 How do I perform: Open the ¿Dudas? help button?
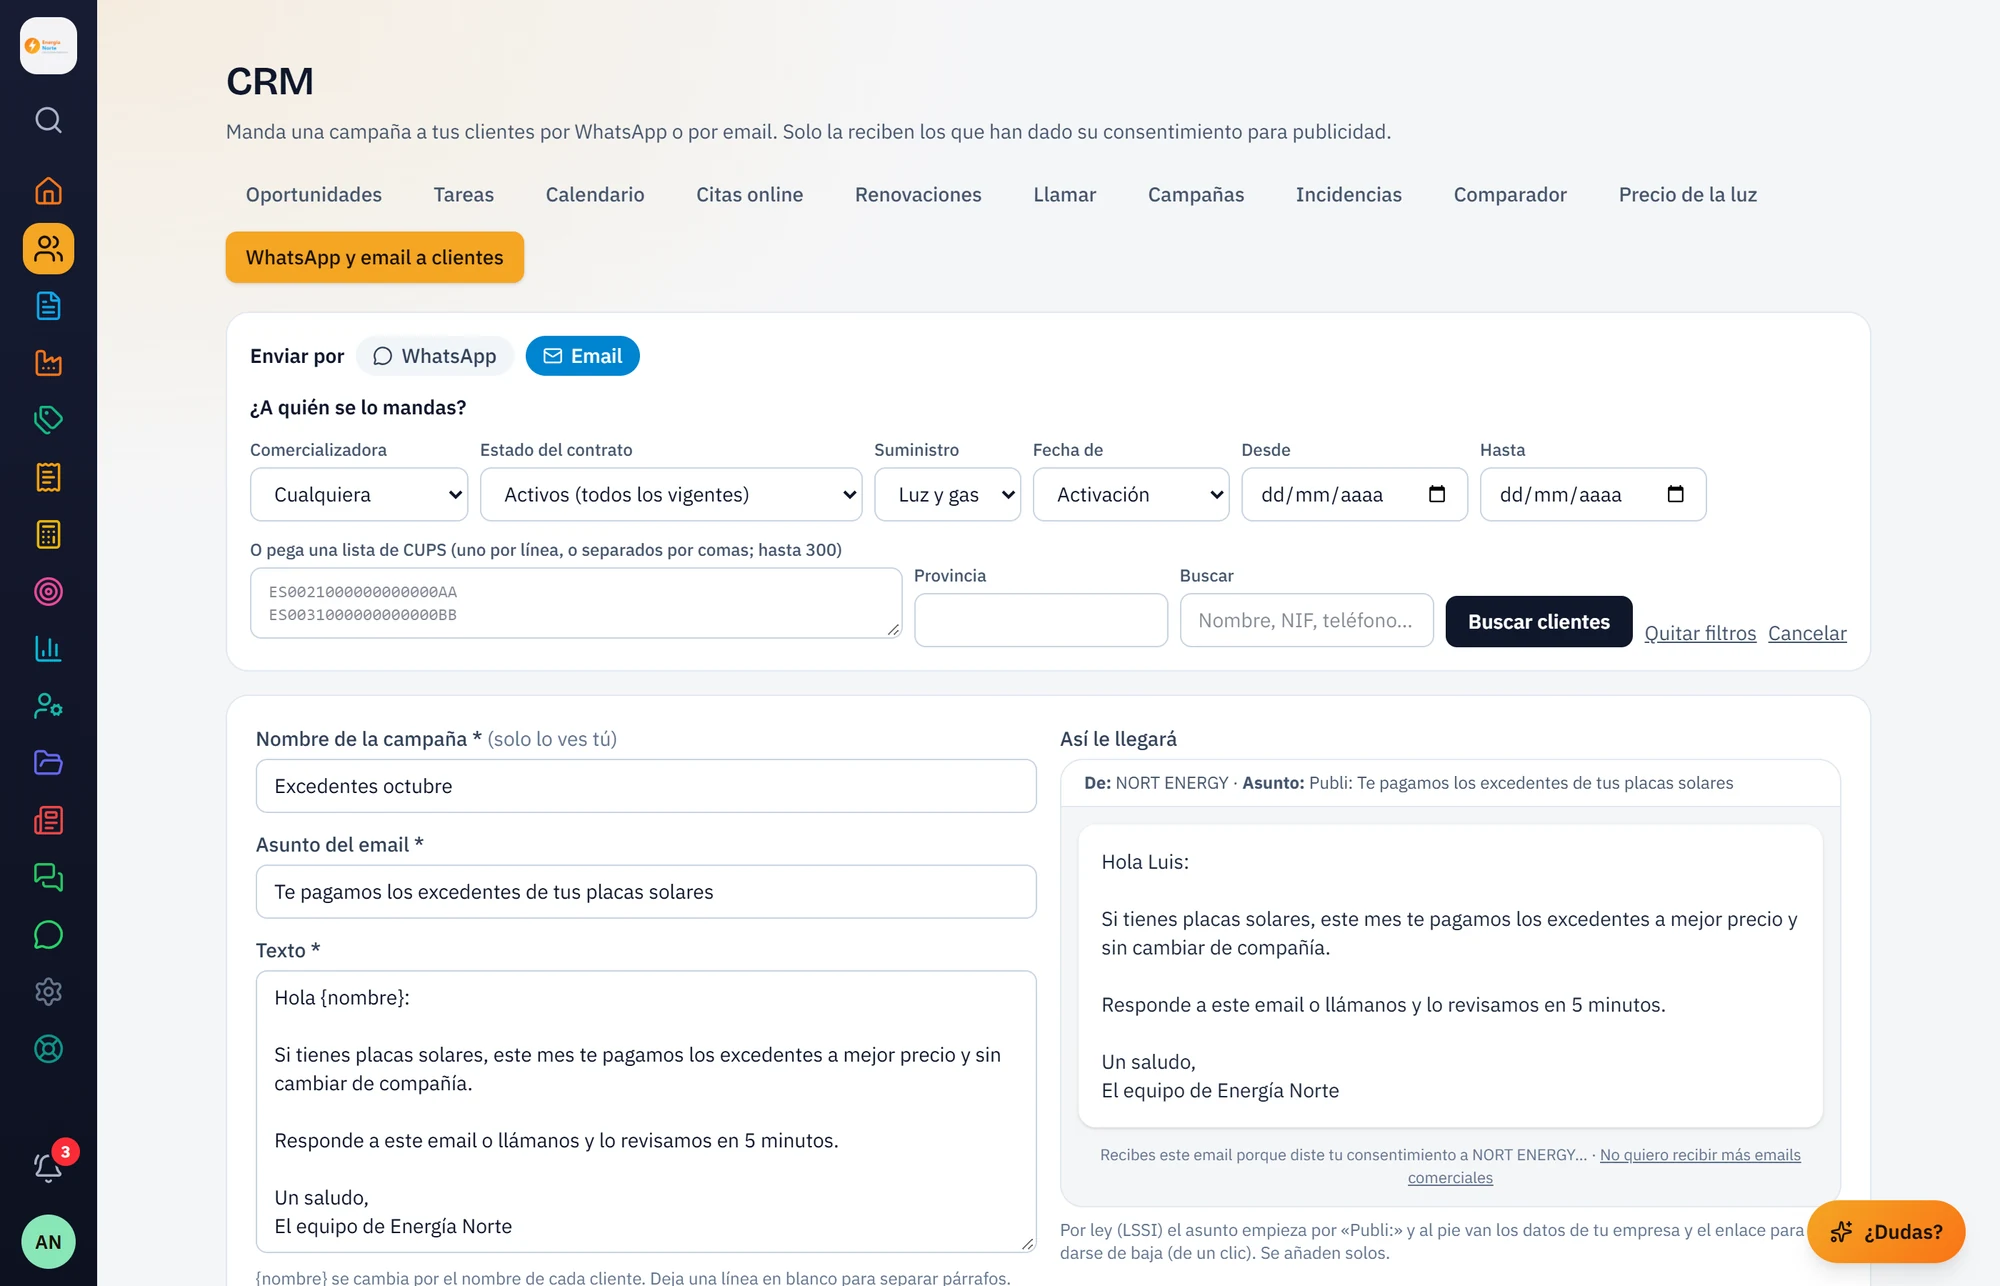tap(1886, 1232)
